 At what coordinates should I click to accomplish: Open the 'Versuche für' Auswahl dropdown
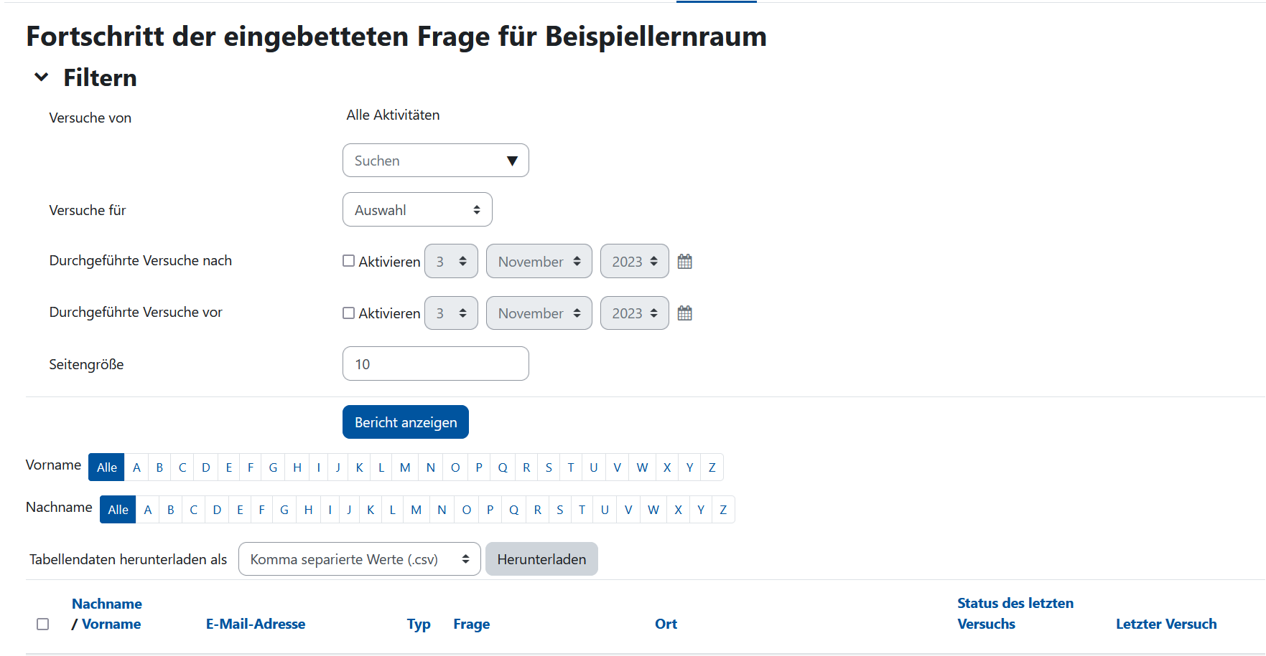point(417,210)
